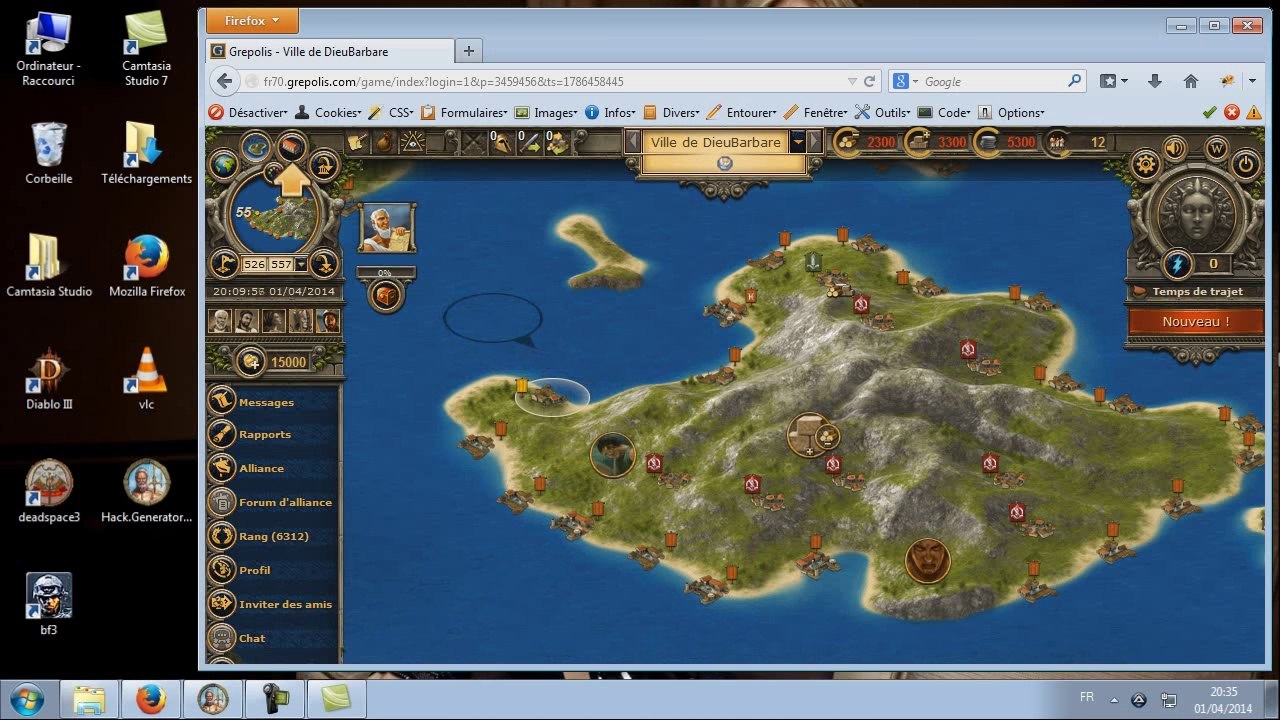1280x720 pixels.
Task: Click the lightning bolt favor icon
Action: (1177, 264)
